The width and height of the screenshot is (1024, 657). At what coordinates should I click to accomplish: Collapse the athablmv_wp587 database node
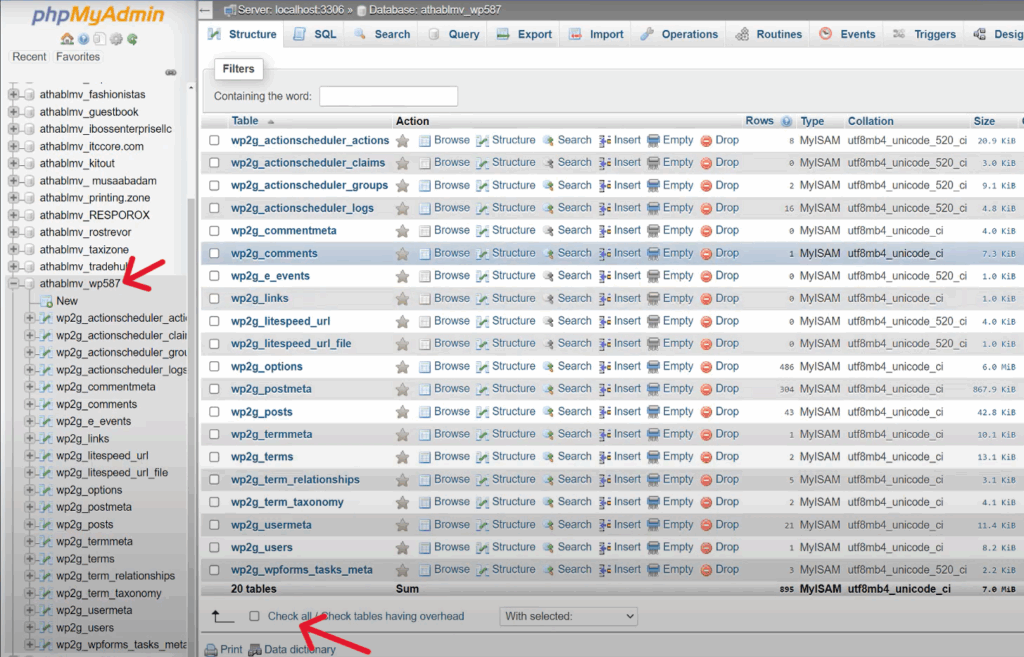[13, 283]
